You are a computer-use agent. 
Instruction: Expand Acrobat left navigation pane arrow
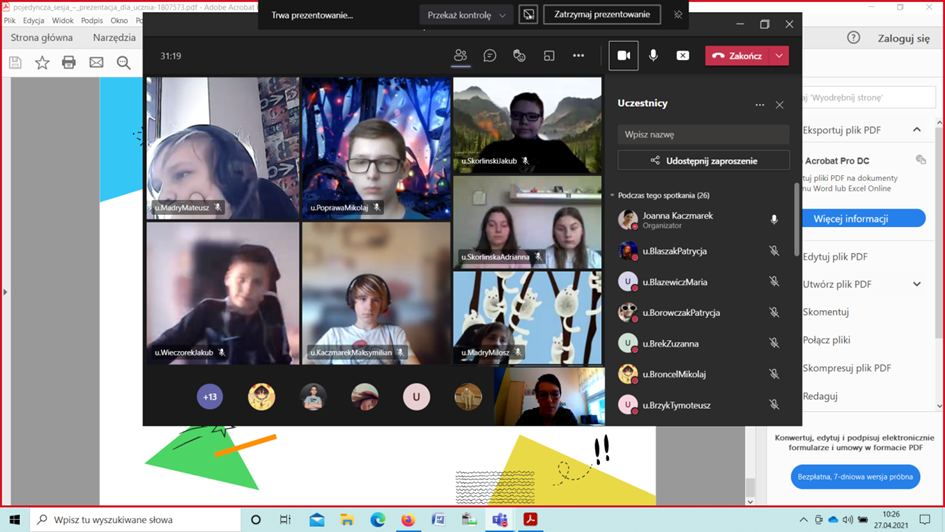pyautogui.click(x=5, y=292)
